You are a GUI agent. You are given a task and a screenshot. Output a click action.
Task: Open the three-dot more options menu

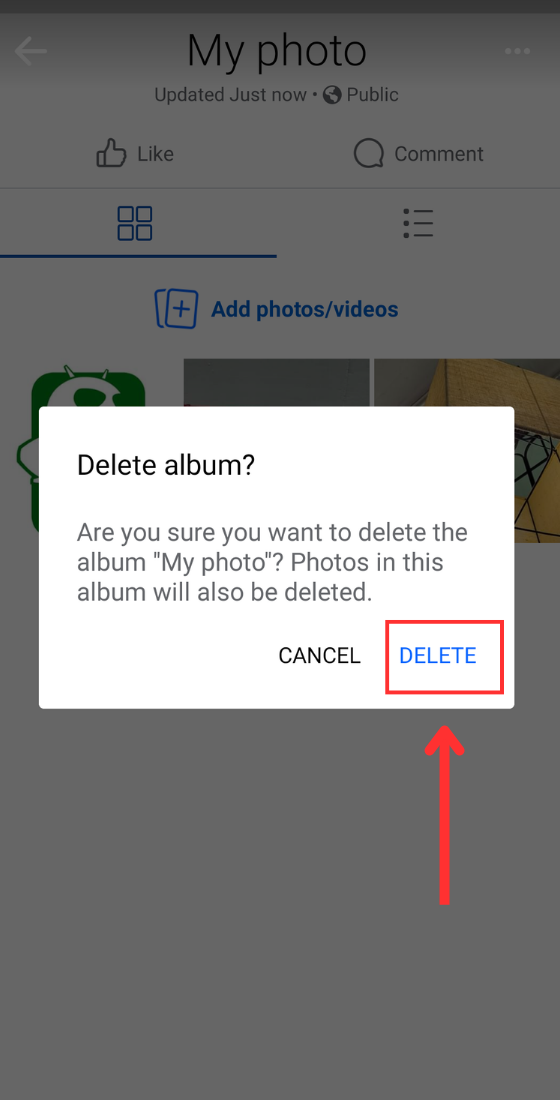(517, 51)
